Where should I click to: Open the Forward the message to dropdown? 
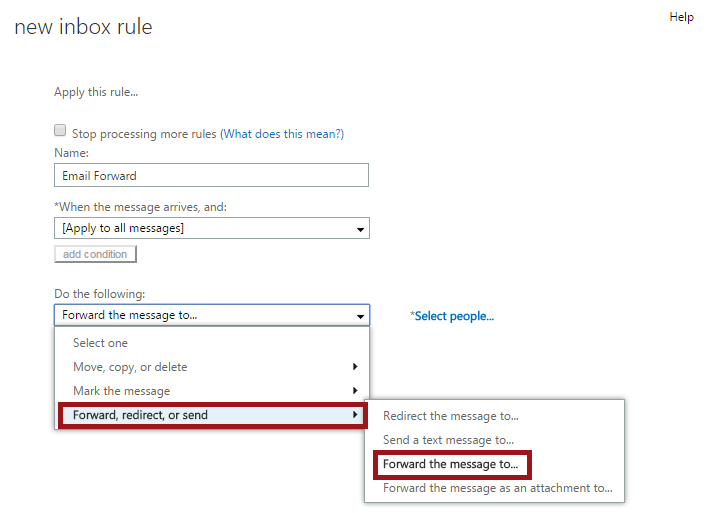[x=212, y=315]
